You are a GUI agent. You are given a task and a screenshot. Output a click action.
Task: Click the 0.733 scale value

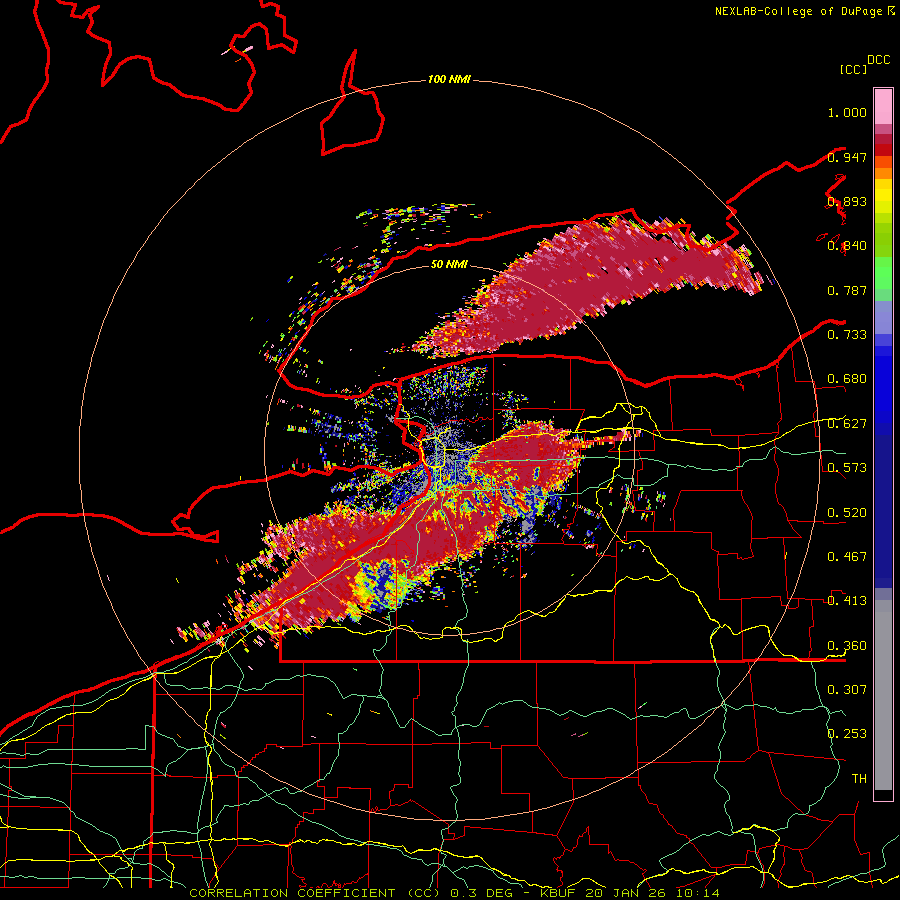pos(847,335)
